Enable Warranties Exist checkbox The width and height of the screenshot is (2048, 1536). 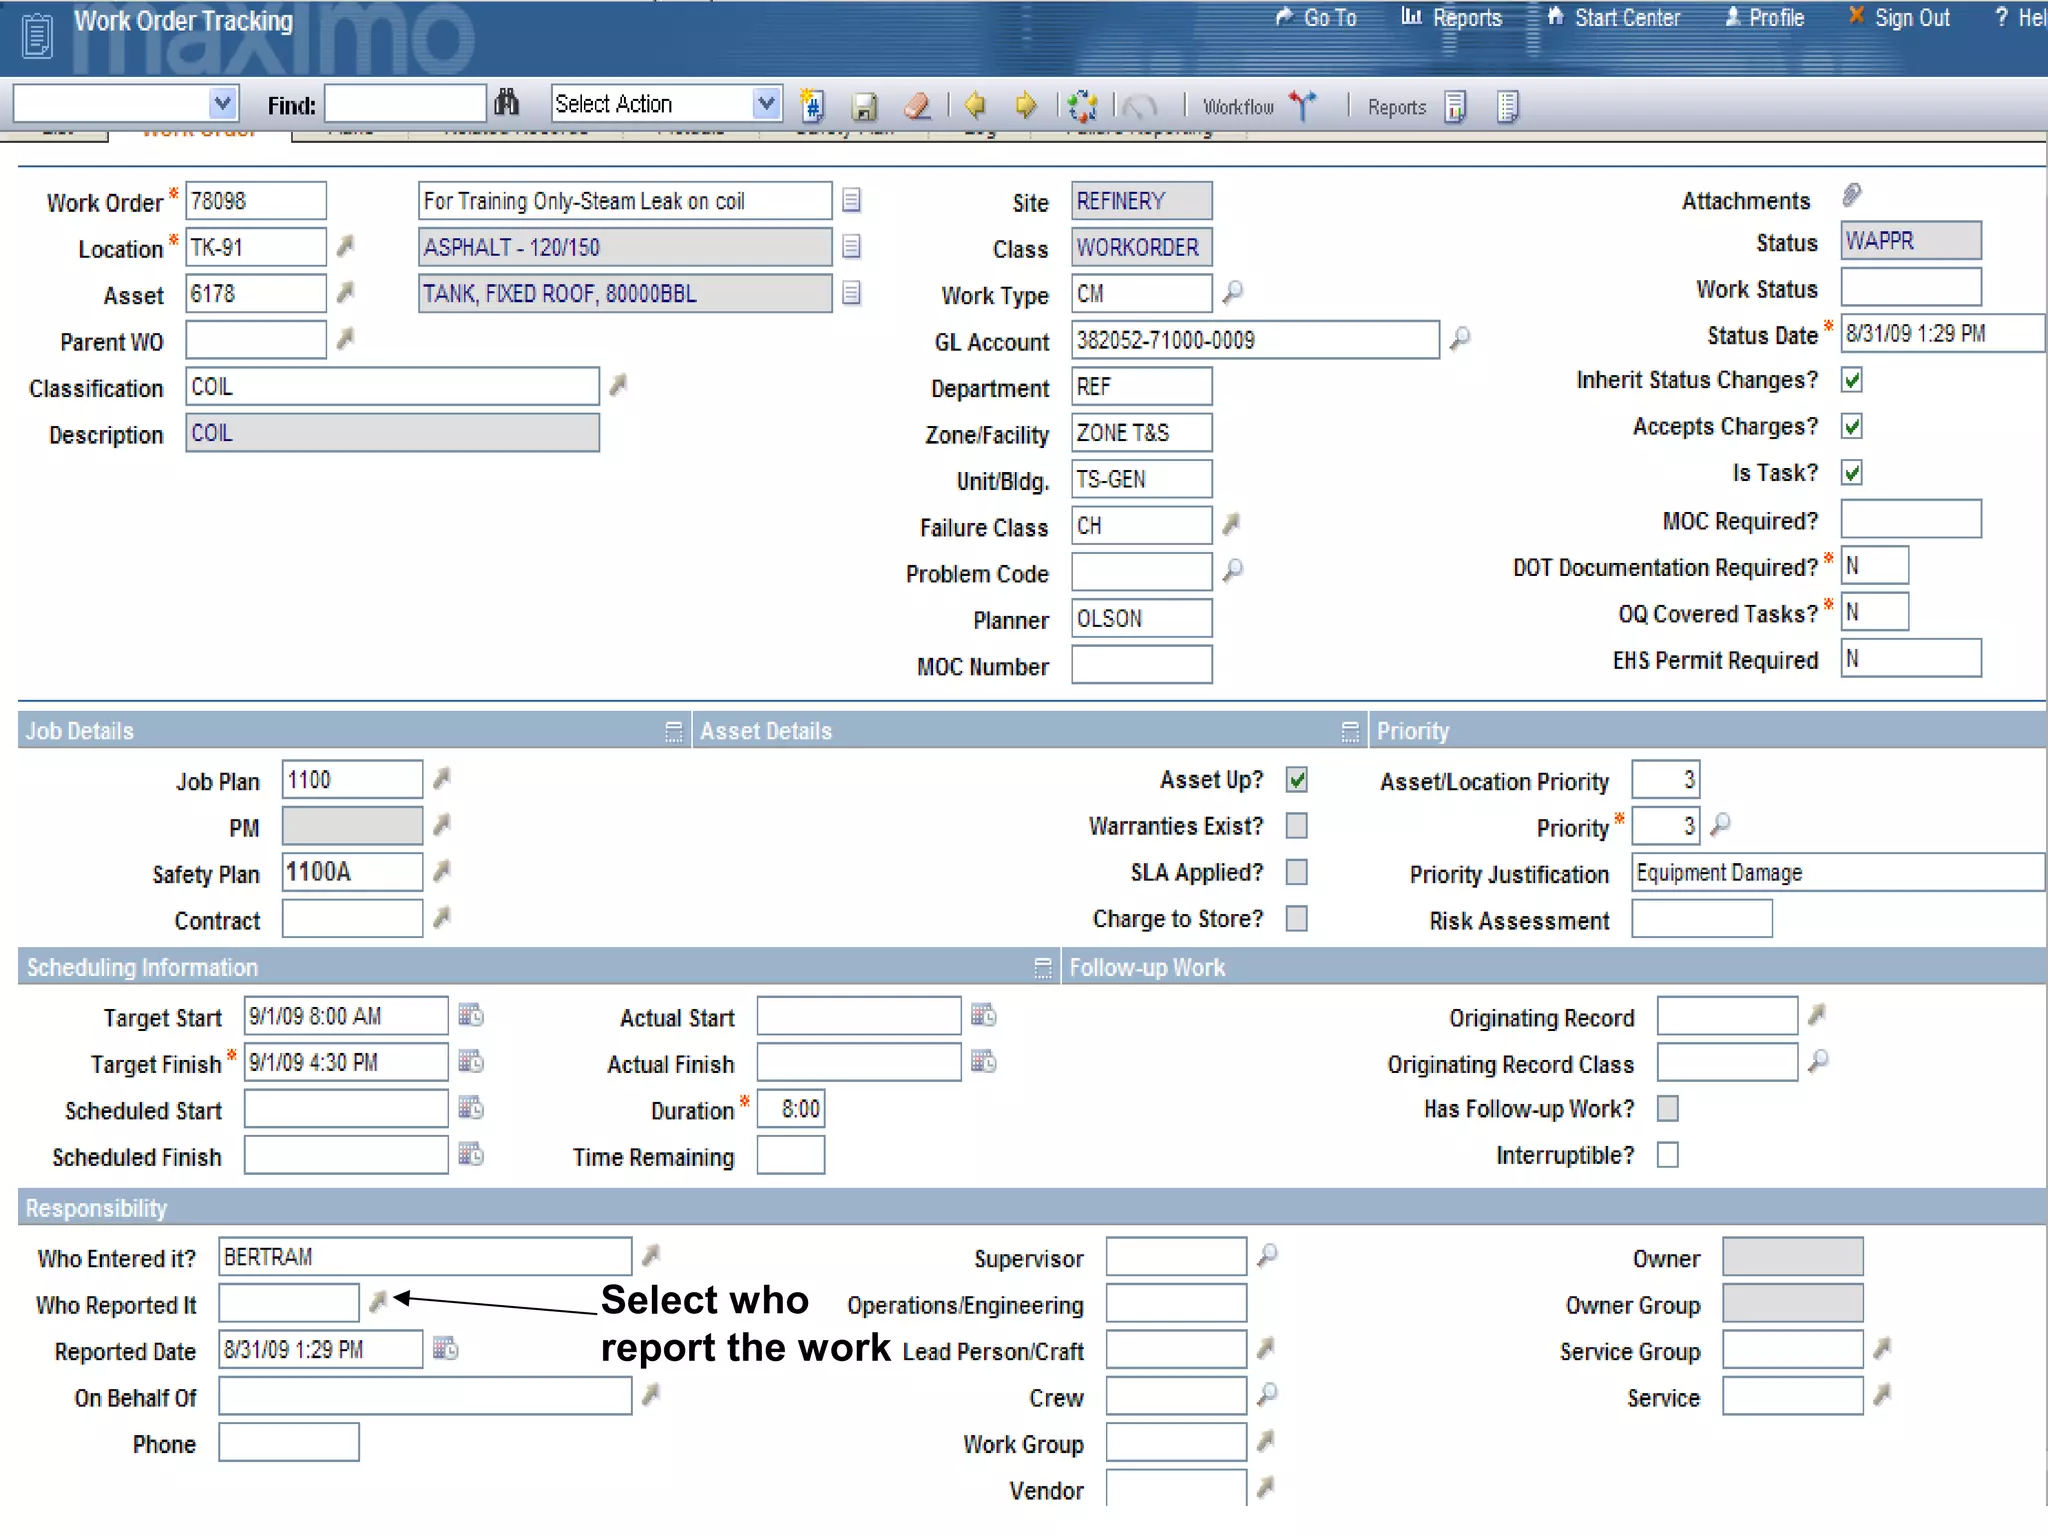(x=1297, y=826)
